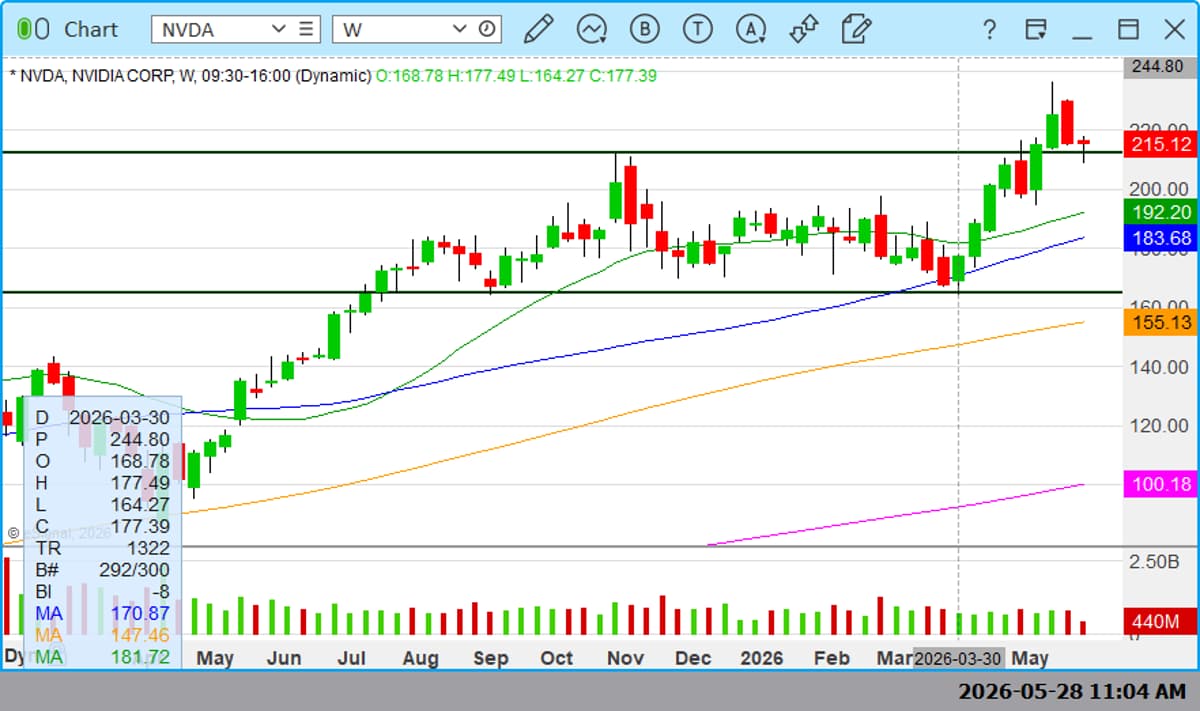Open the notepad with pencil icon
1200x711 pixels.
(x=856, y=29)
